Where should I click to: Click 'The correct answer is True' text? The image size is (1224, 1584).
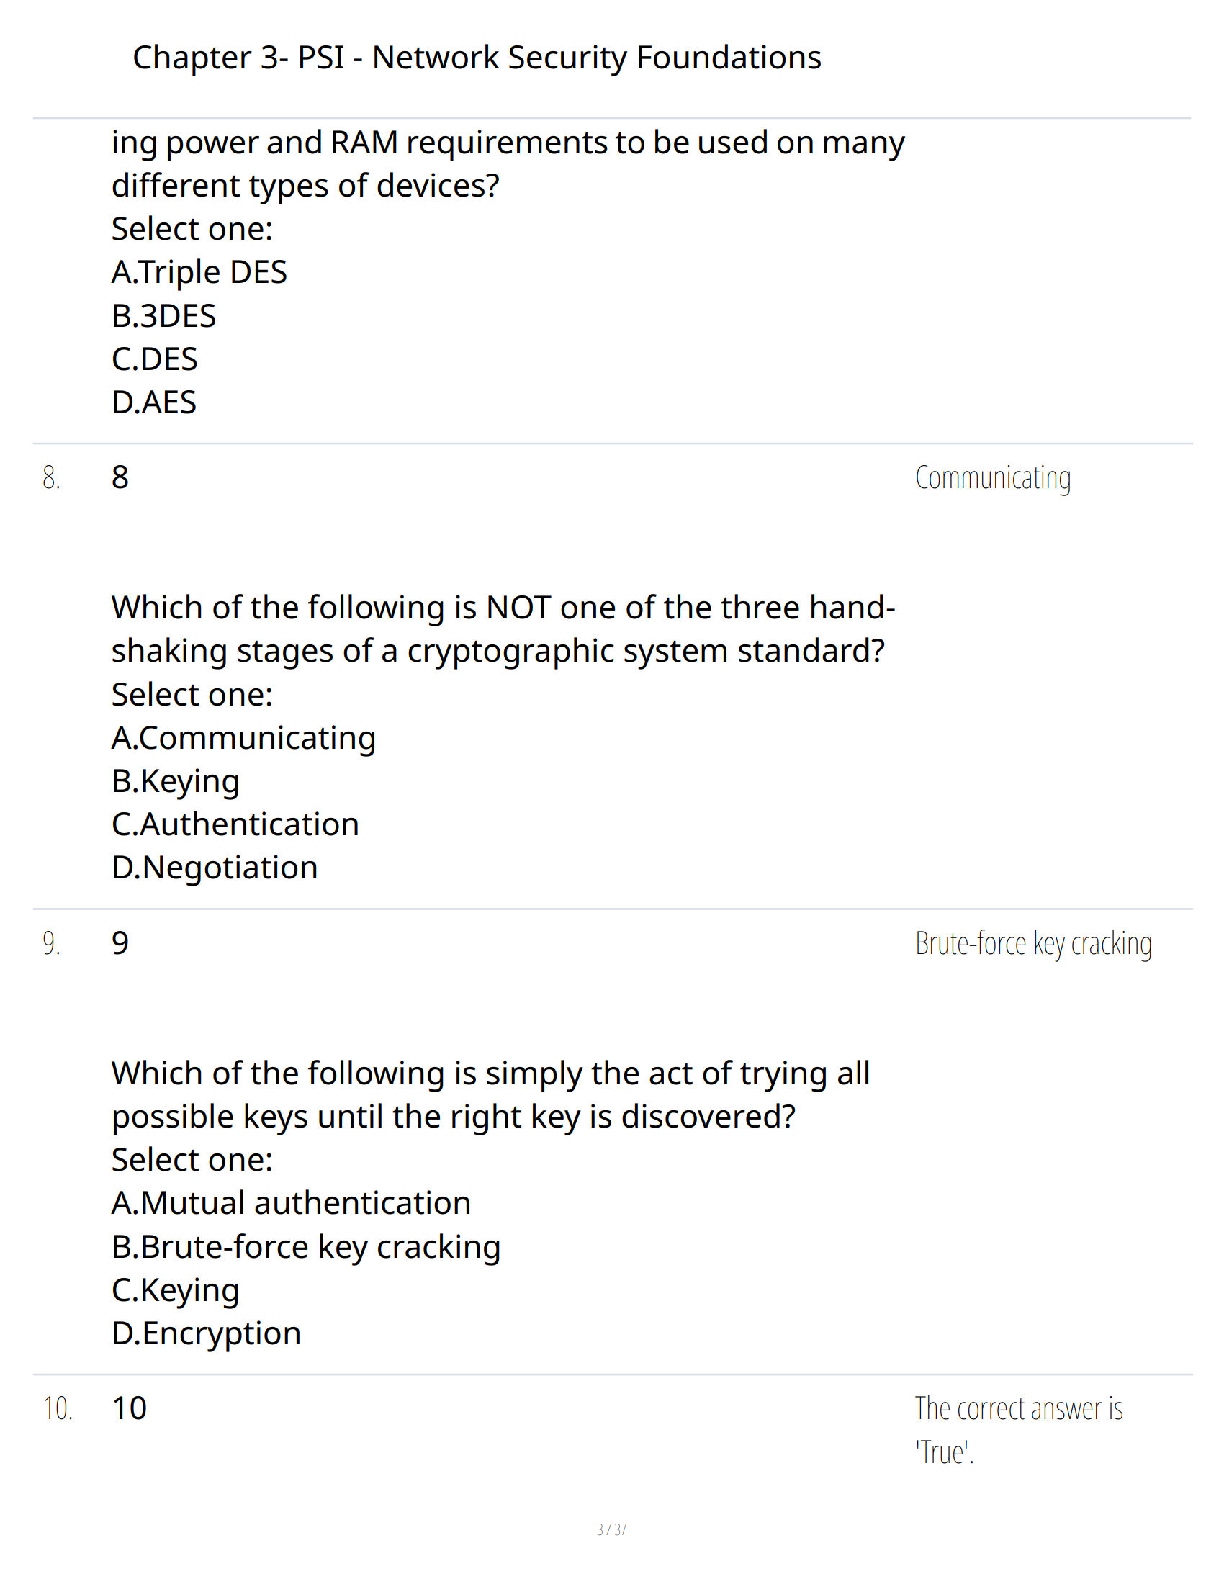(x=1019, y=1430)
